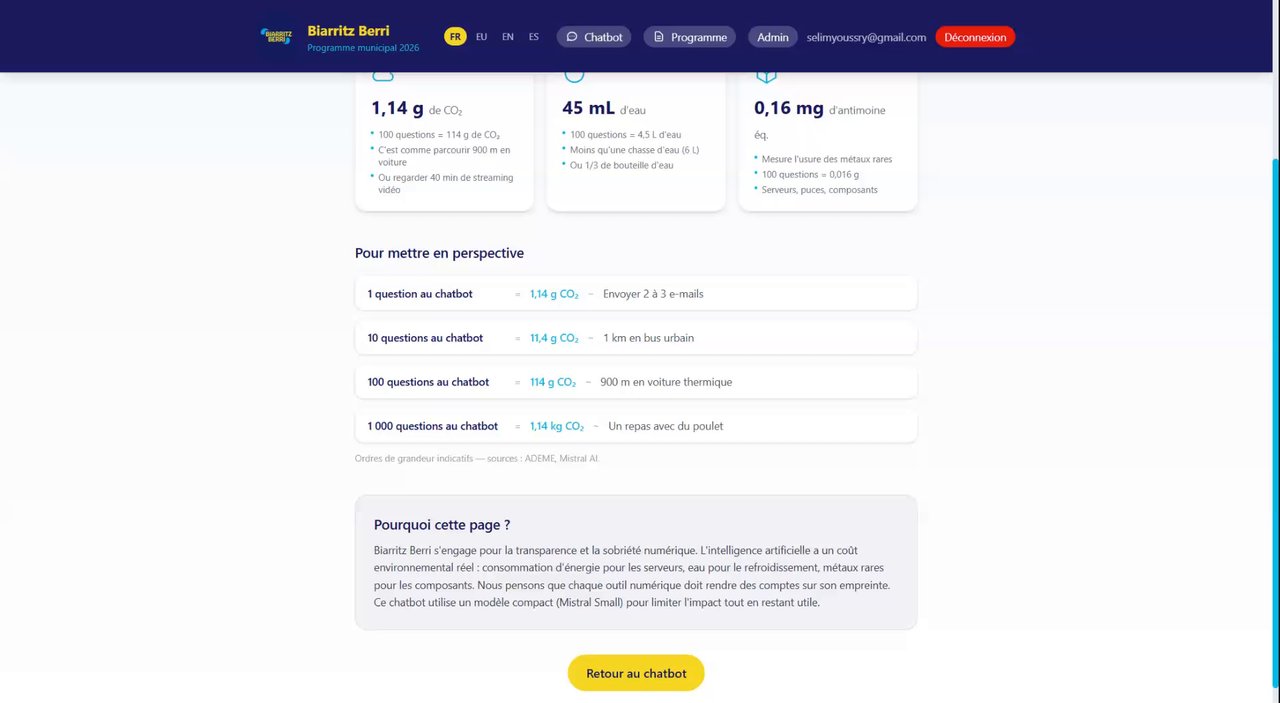Click the chat bubble icon on Chatbot
The image size is (1280, 703).
tap(572, 37)
